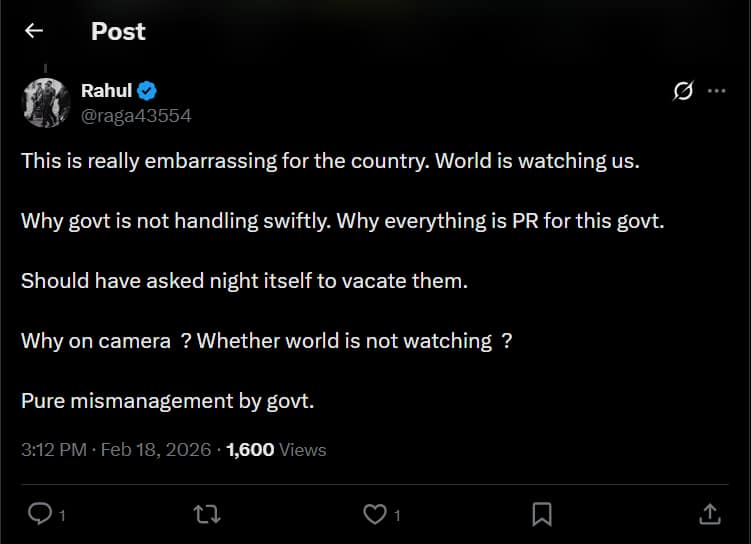Visit the @raga43554 handle
751x544 pixels.
(135, 115)
